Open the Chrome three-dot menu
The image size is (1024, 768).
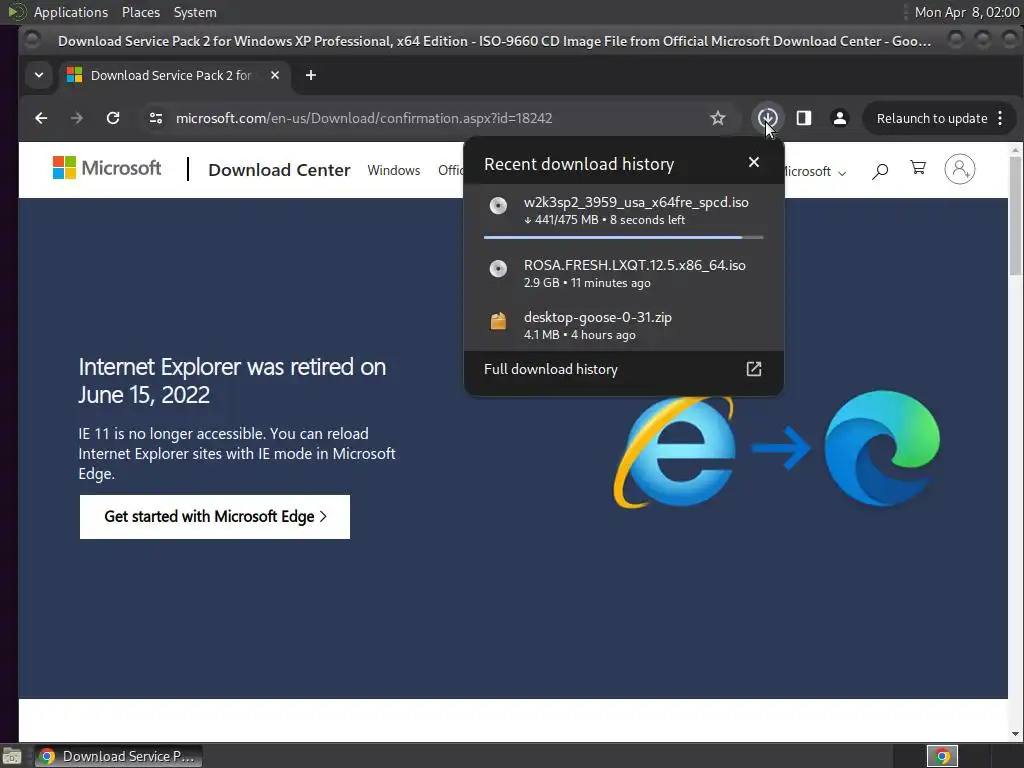pos(1000,118)
